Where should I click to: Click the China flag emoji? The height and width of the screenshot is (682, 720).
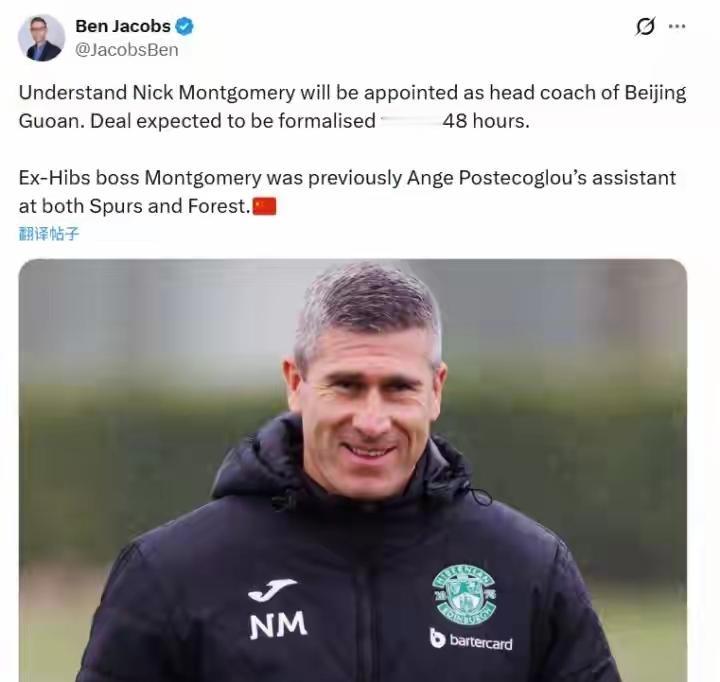265,206
